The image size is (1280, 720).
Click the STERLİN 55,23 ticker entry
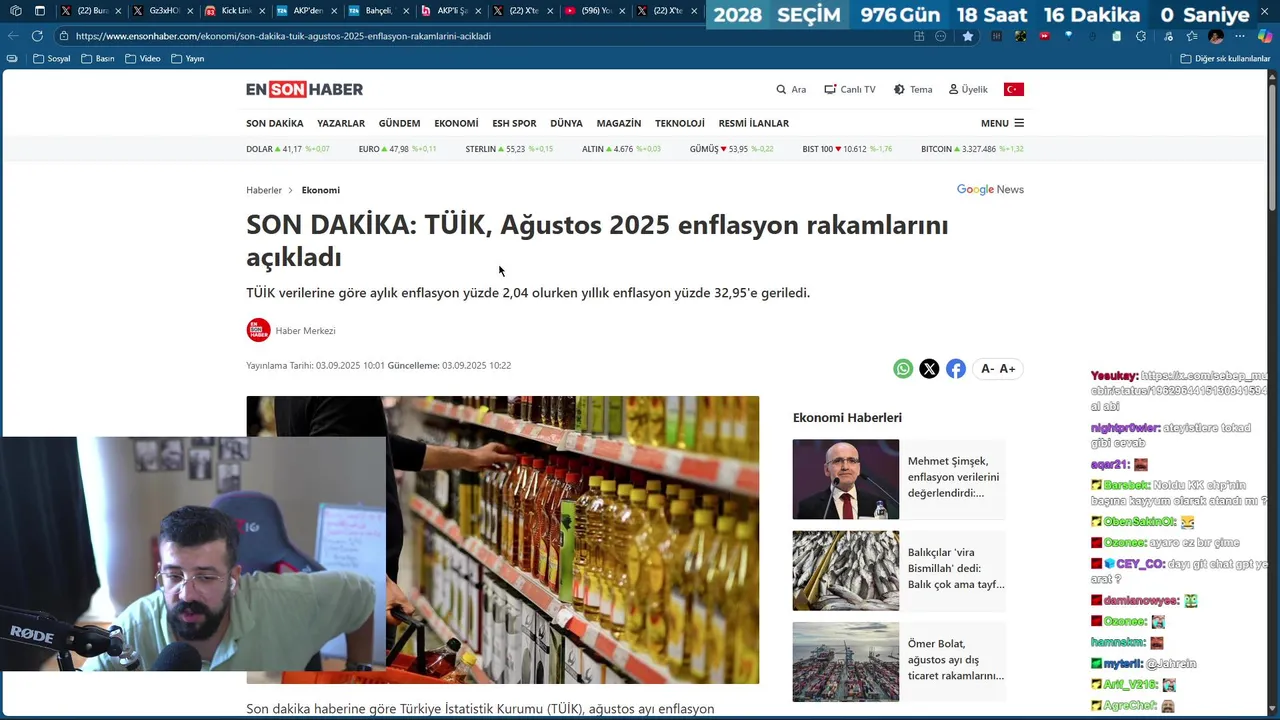509,149
